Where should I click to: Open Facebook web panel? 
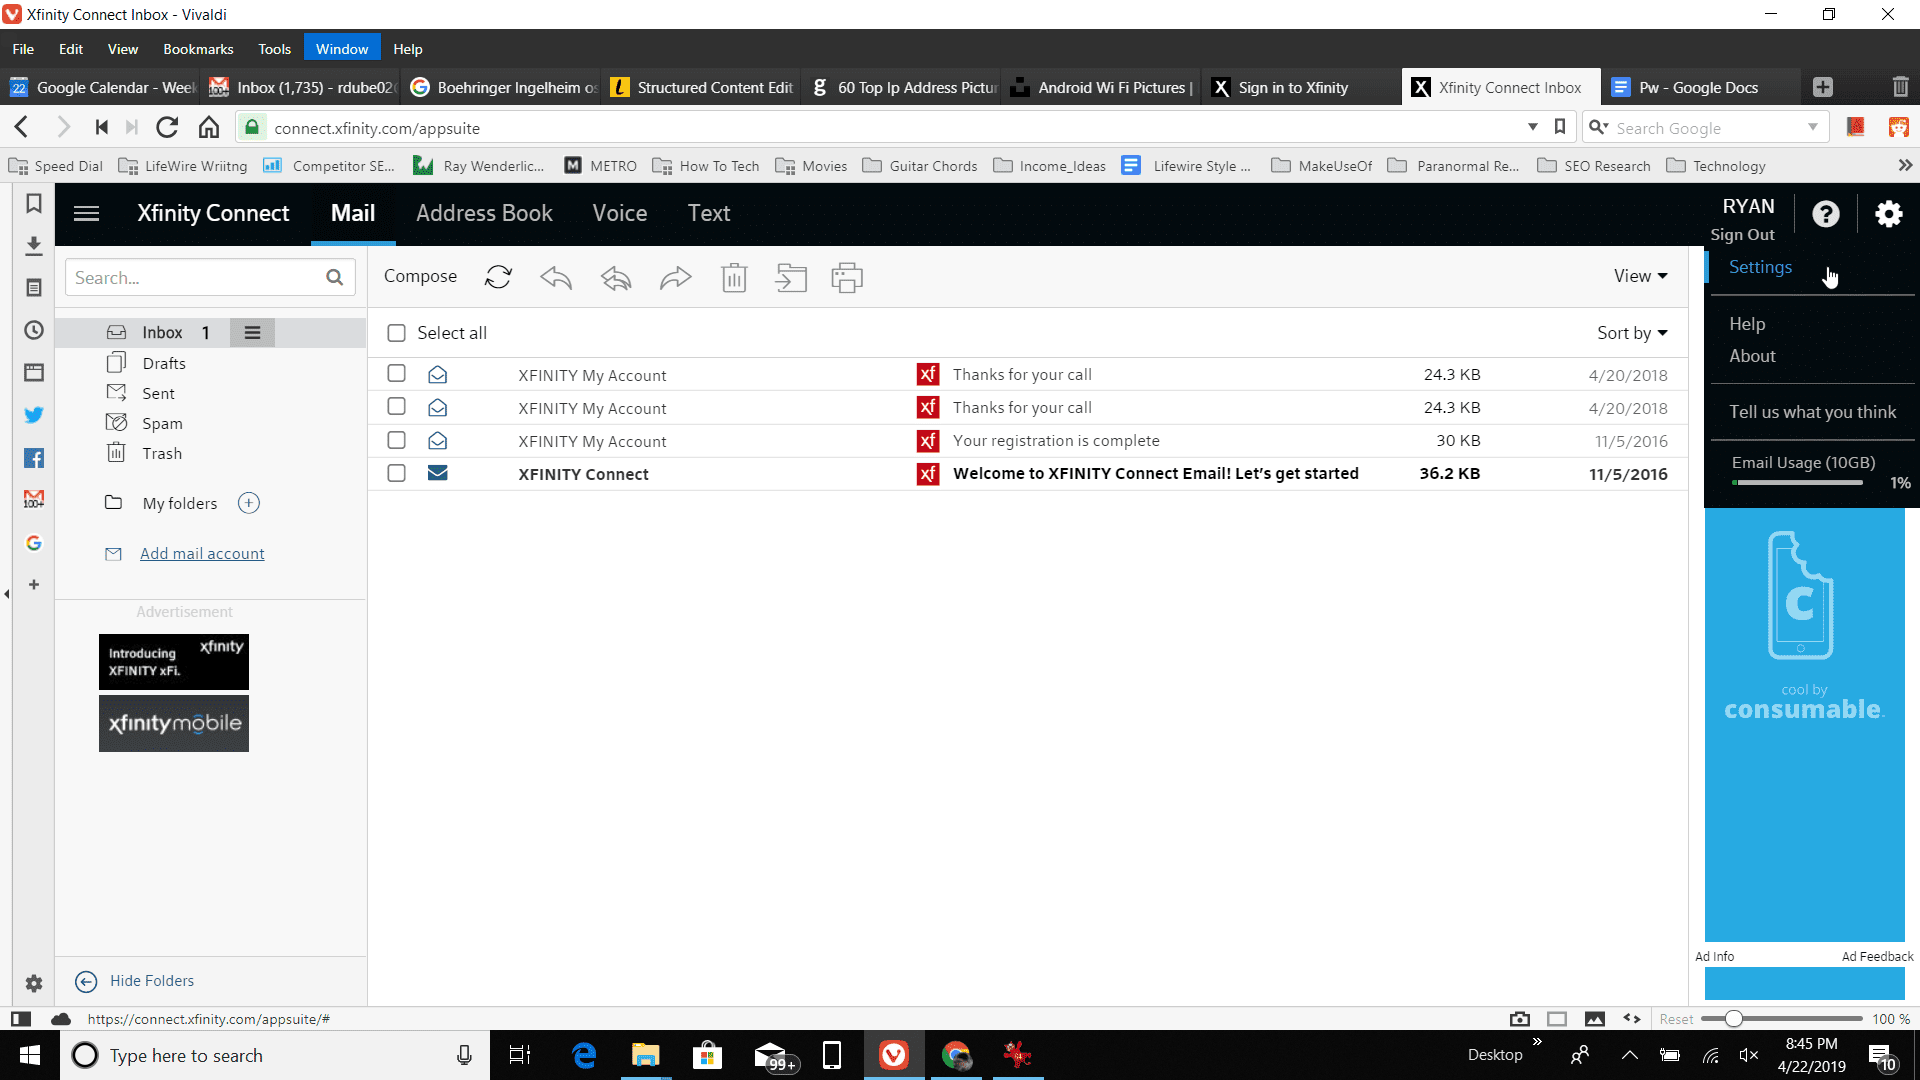(34, 458)
